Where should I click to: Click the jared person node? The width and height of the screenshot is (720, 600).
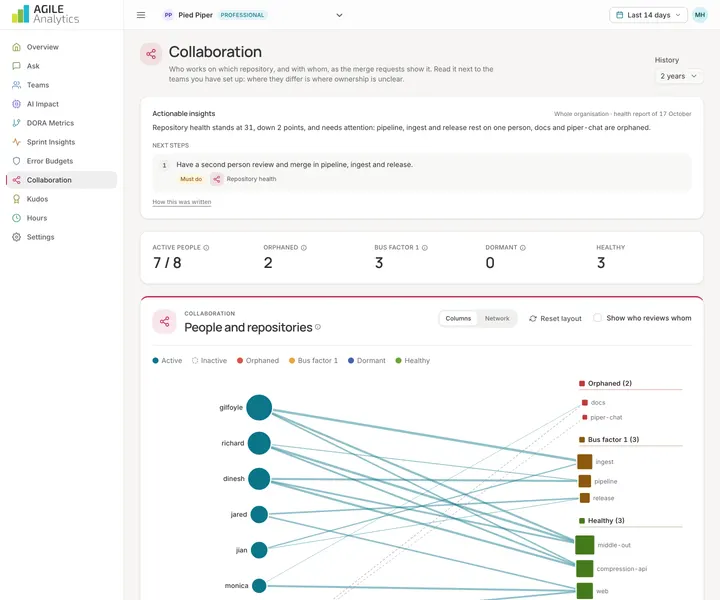coord(259,514)
